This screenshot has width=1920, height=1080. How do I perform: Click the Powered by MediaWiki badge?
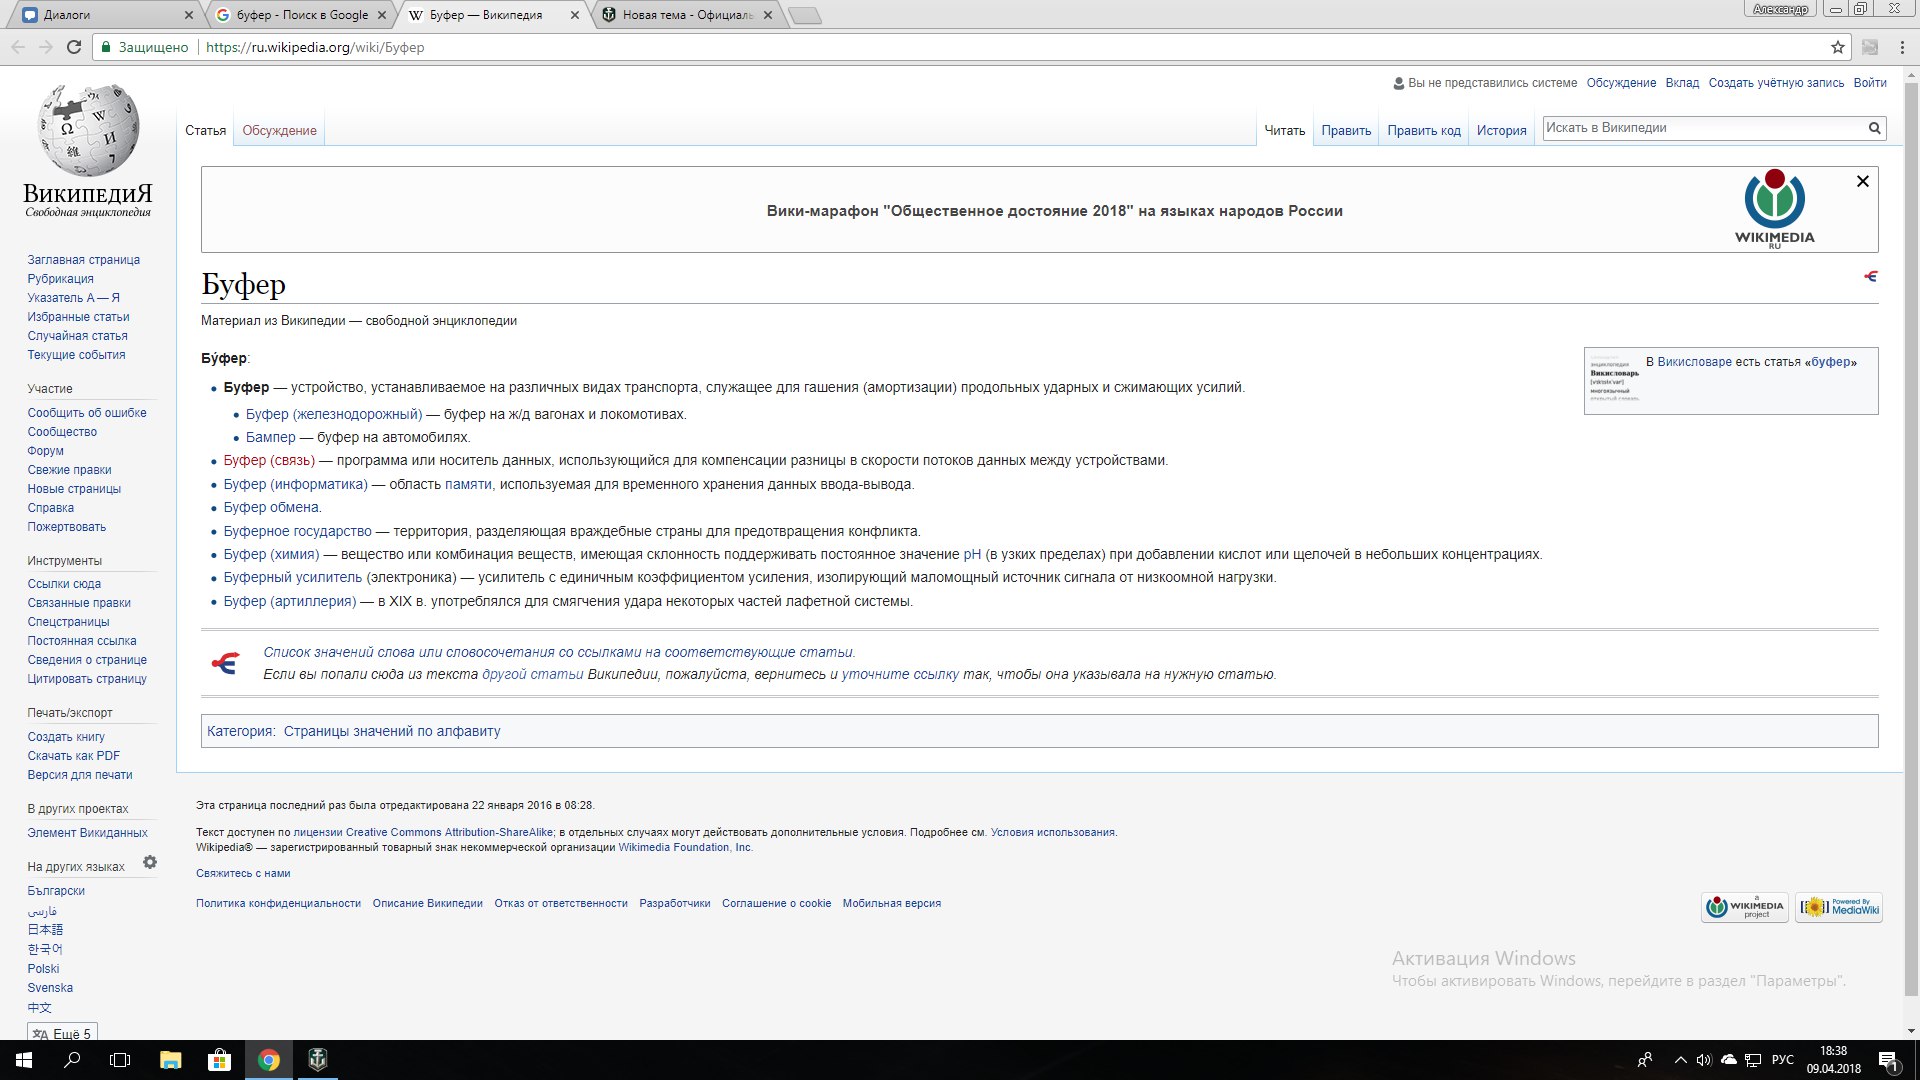pos(1839,907)
